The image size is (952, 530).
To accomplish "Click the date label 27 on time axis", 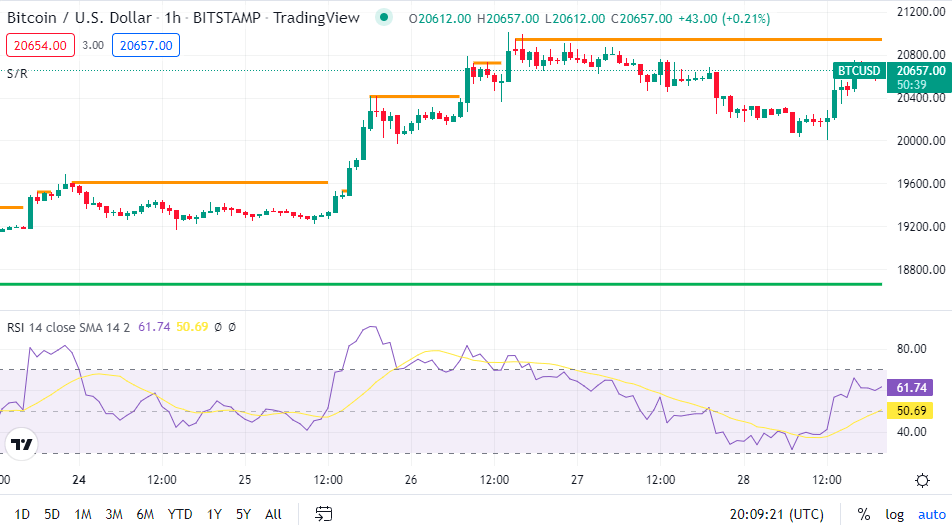I will tap(577, 480).
